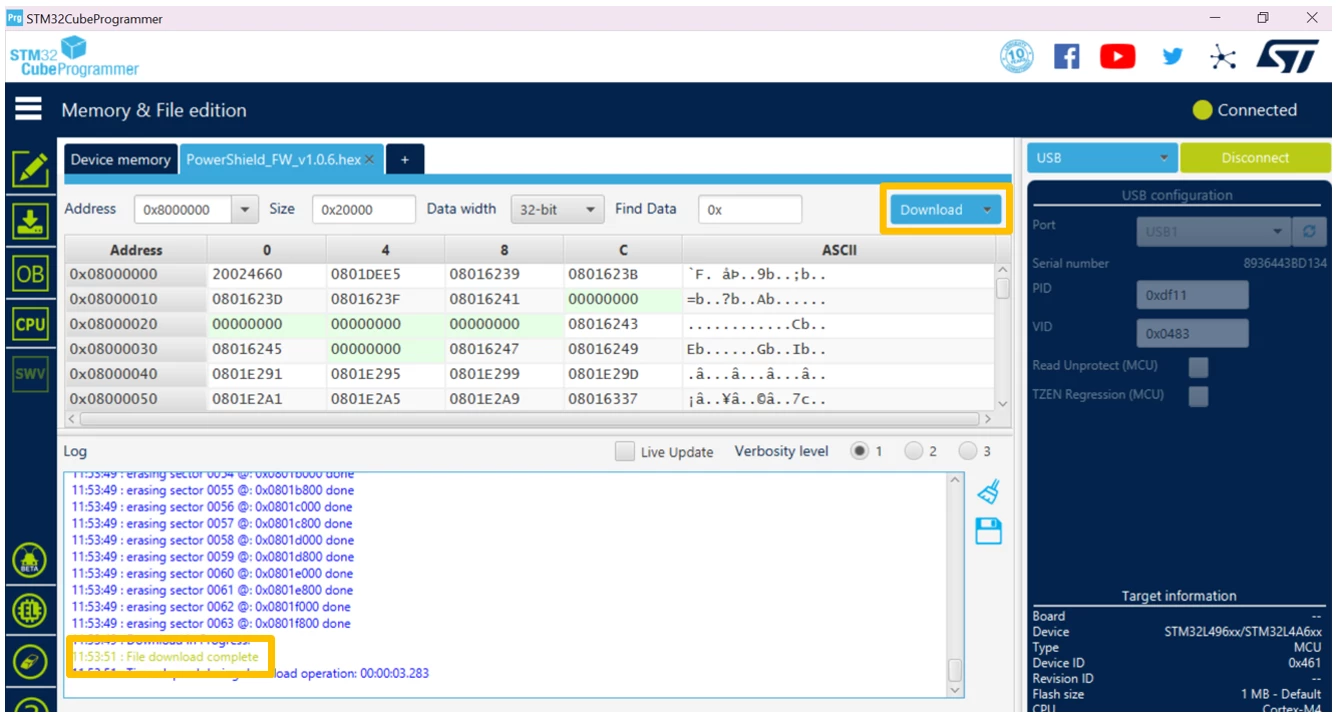The image size is (1339, 719).
Task: Click the Download button
Action: click(x=945, y=209)
